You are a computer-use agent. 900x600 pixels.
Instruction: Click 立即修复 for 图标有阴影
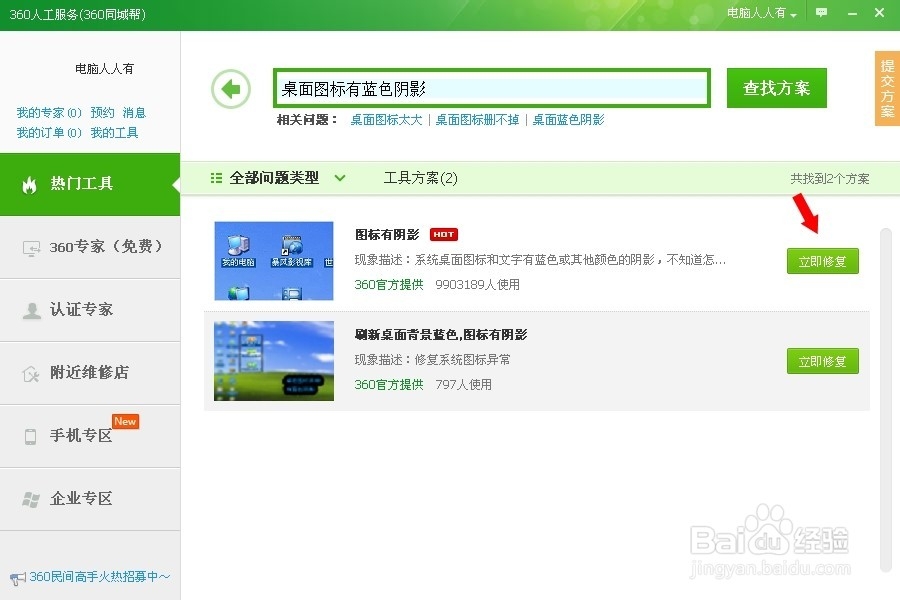click(823, 261)
